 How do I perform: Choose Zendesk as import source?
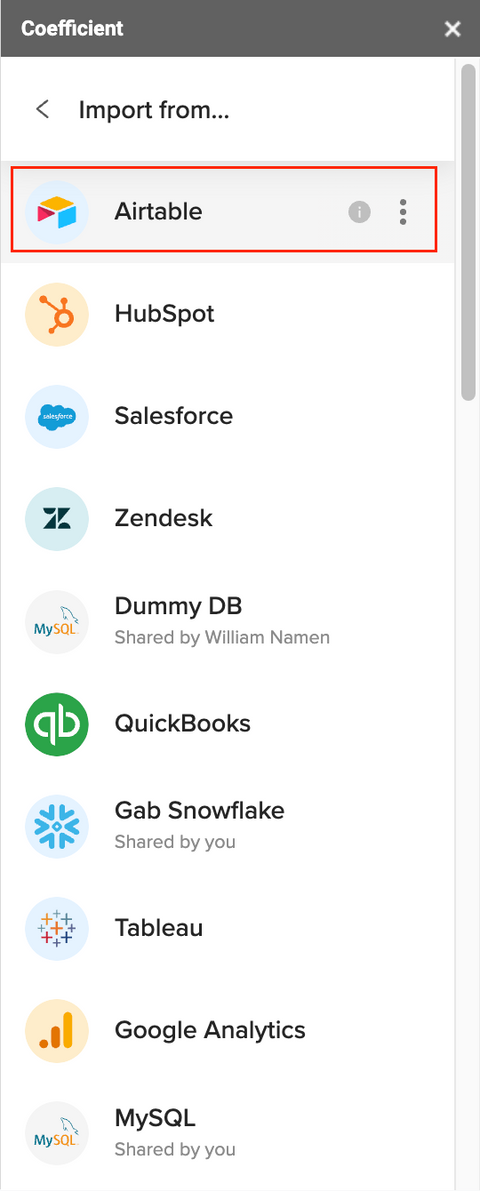coord(228,519)
